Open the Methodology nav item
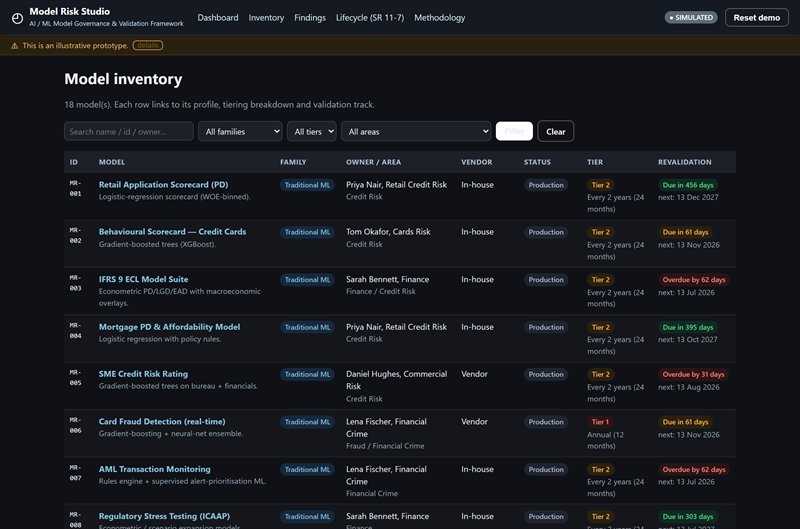 point(440,18)
